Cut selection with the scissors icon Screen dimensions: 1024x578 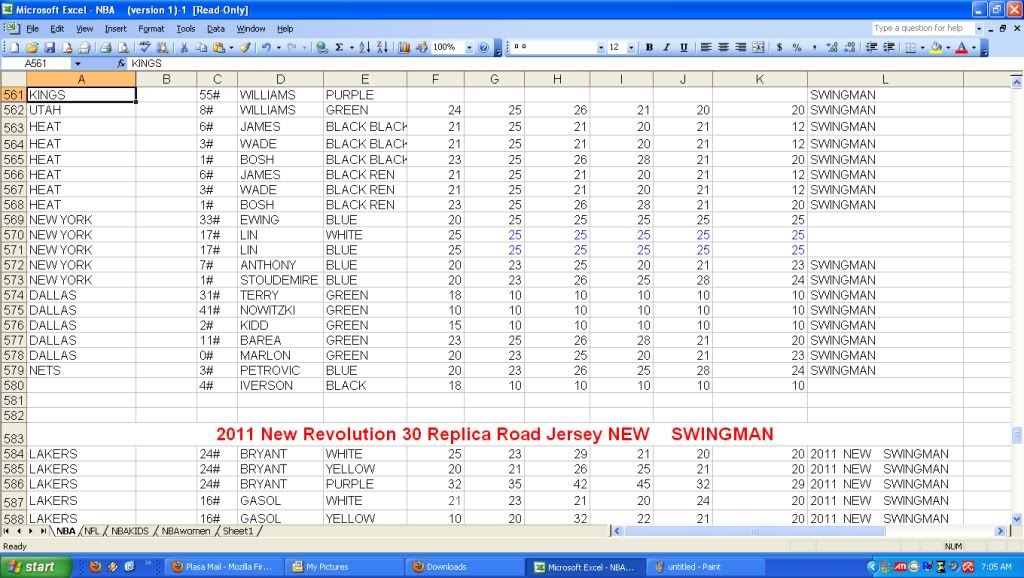point(184,48)
